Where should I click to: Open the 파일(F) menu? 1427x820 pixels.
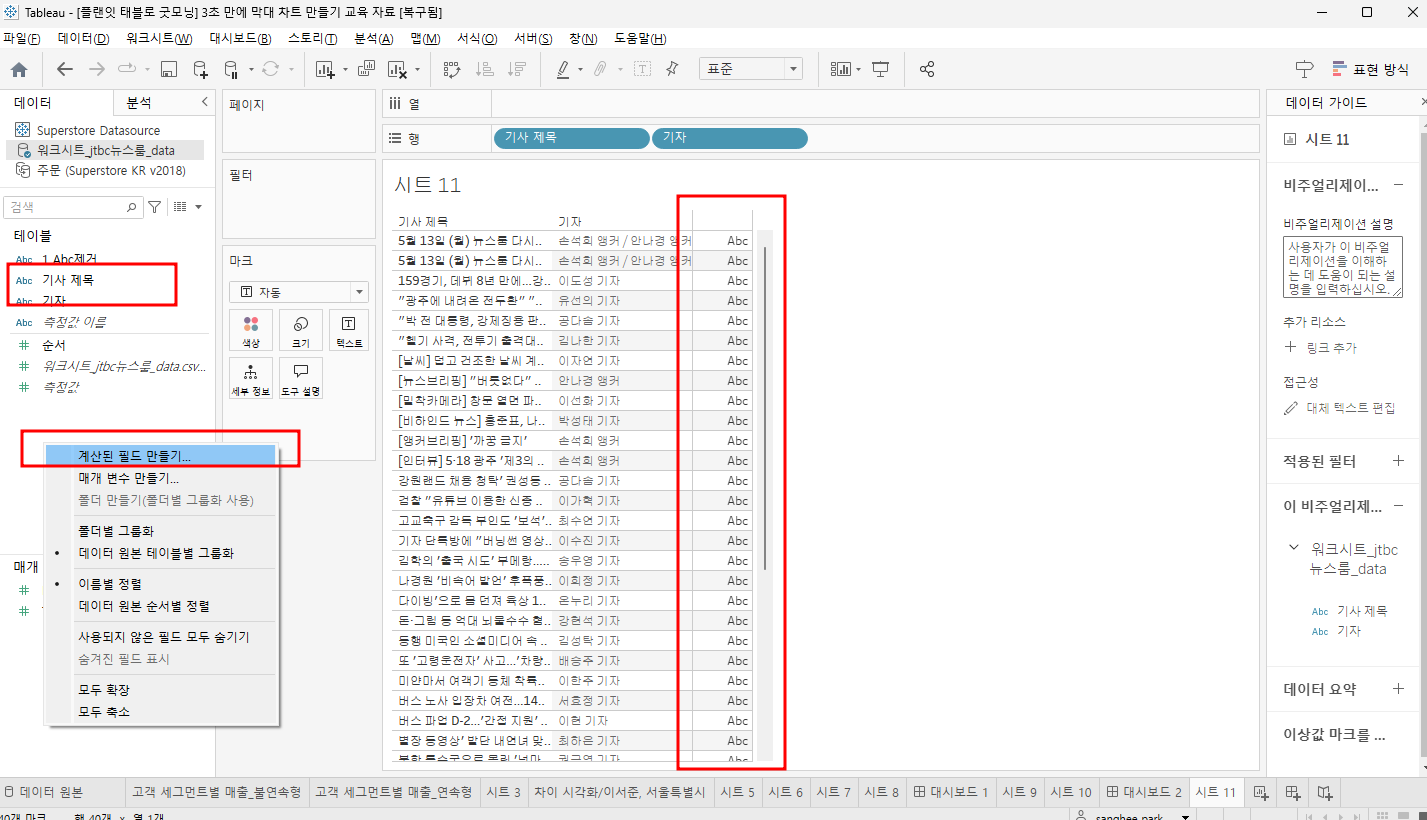(x=21, y=38)
